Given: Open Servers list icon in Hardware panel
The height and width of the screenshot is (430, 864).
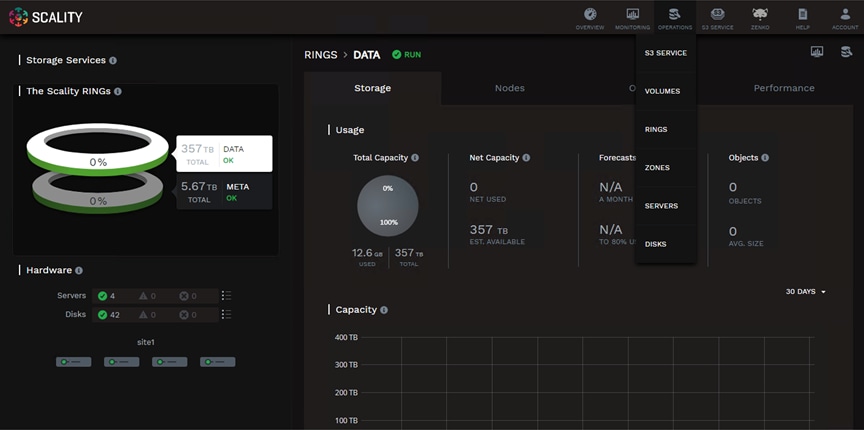Looking at the screenshot, I should click(x=226, y=296).
